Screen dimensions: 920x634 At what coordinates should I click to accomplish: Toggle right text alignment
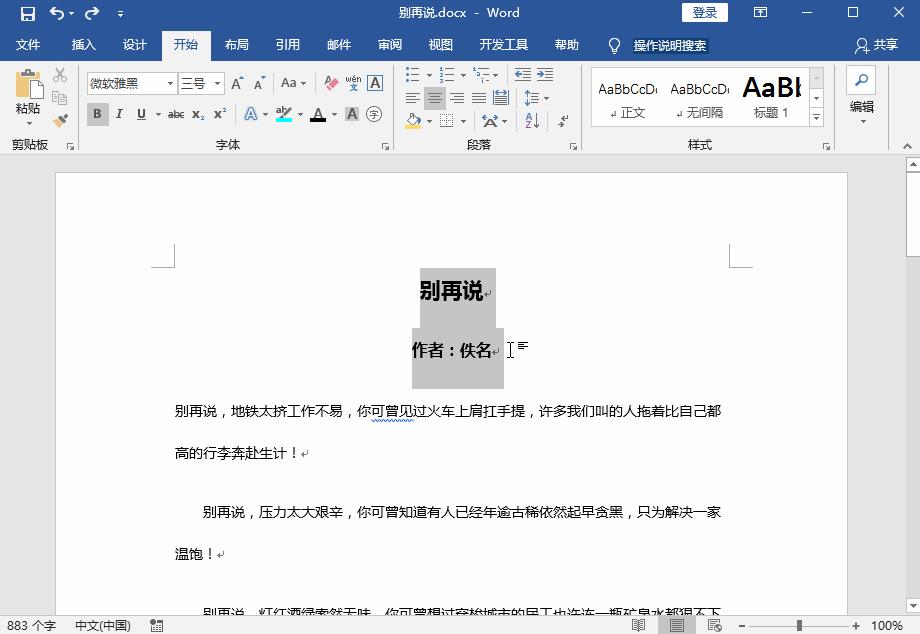pyautogui.click(x=456, y=98)
